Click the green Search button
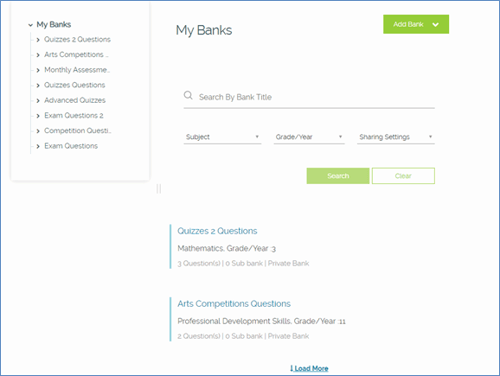This screenshot has height=376, width=500. (x=338, y=176)
